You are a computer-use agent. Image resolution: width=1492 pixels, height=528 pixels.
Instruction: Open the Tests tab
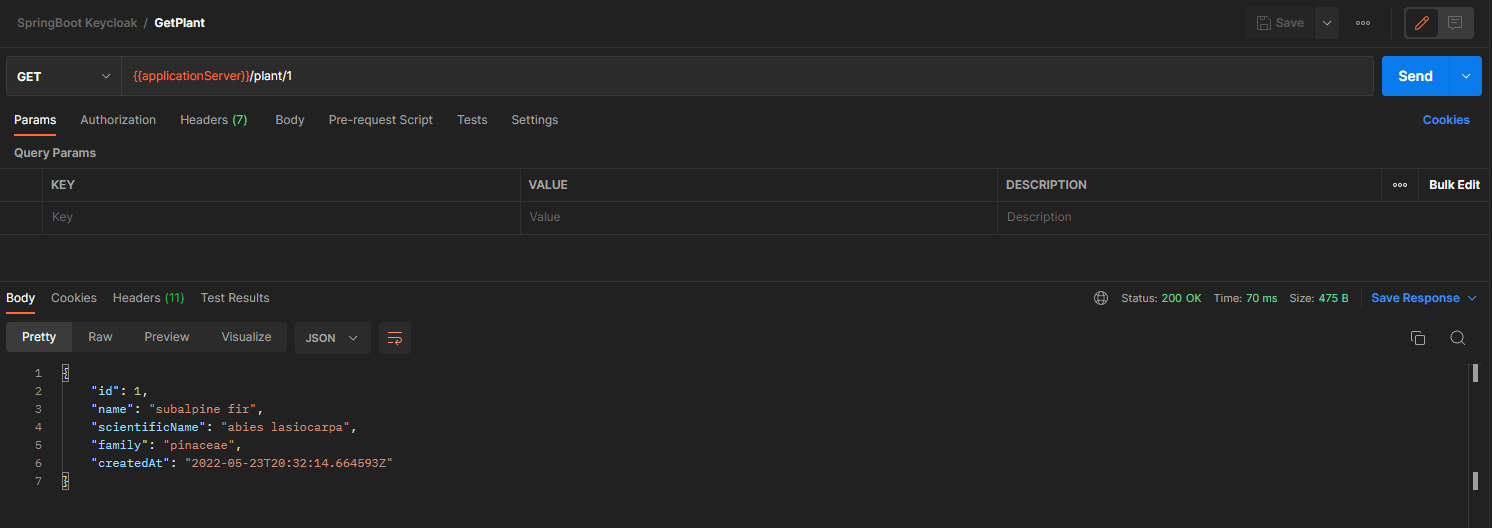[x=472, y=120]
